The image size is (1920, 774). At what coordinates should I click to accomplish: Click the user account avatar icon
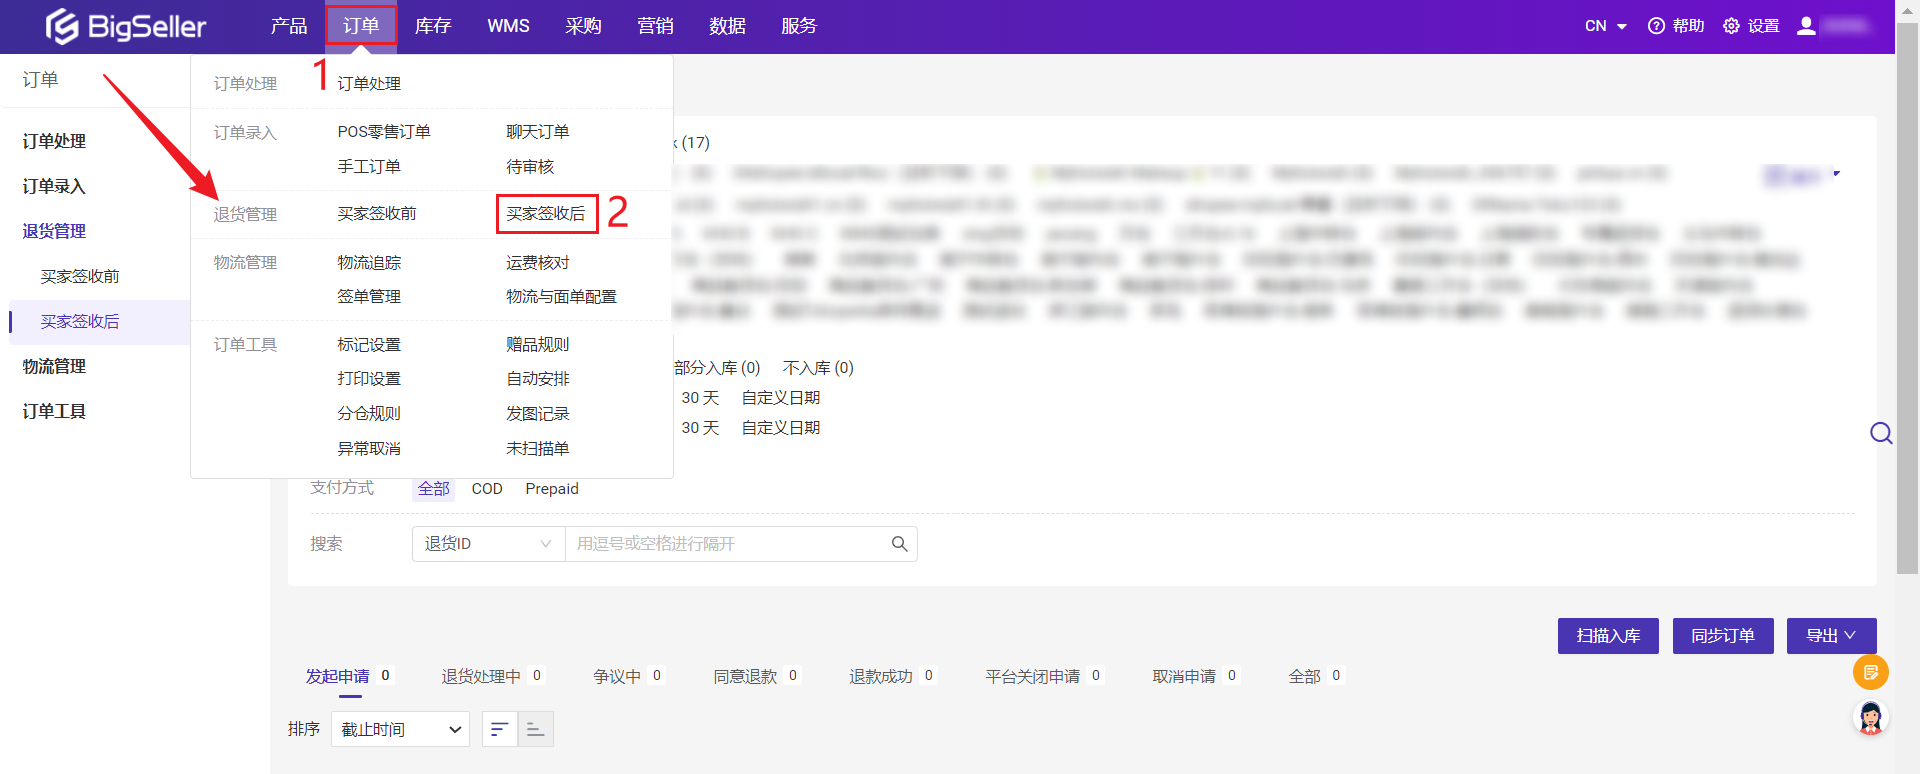tap(1806, 26)
